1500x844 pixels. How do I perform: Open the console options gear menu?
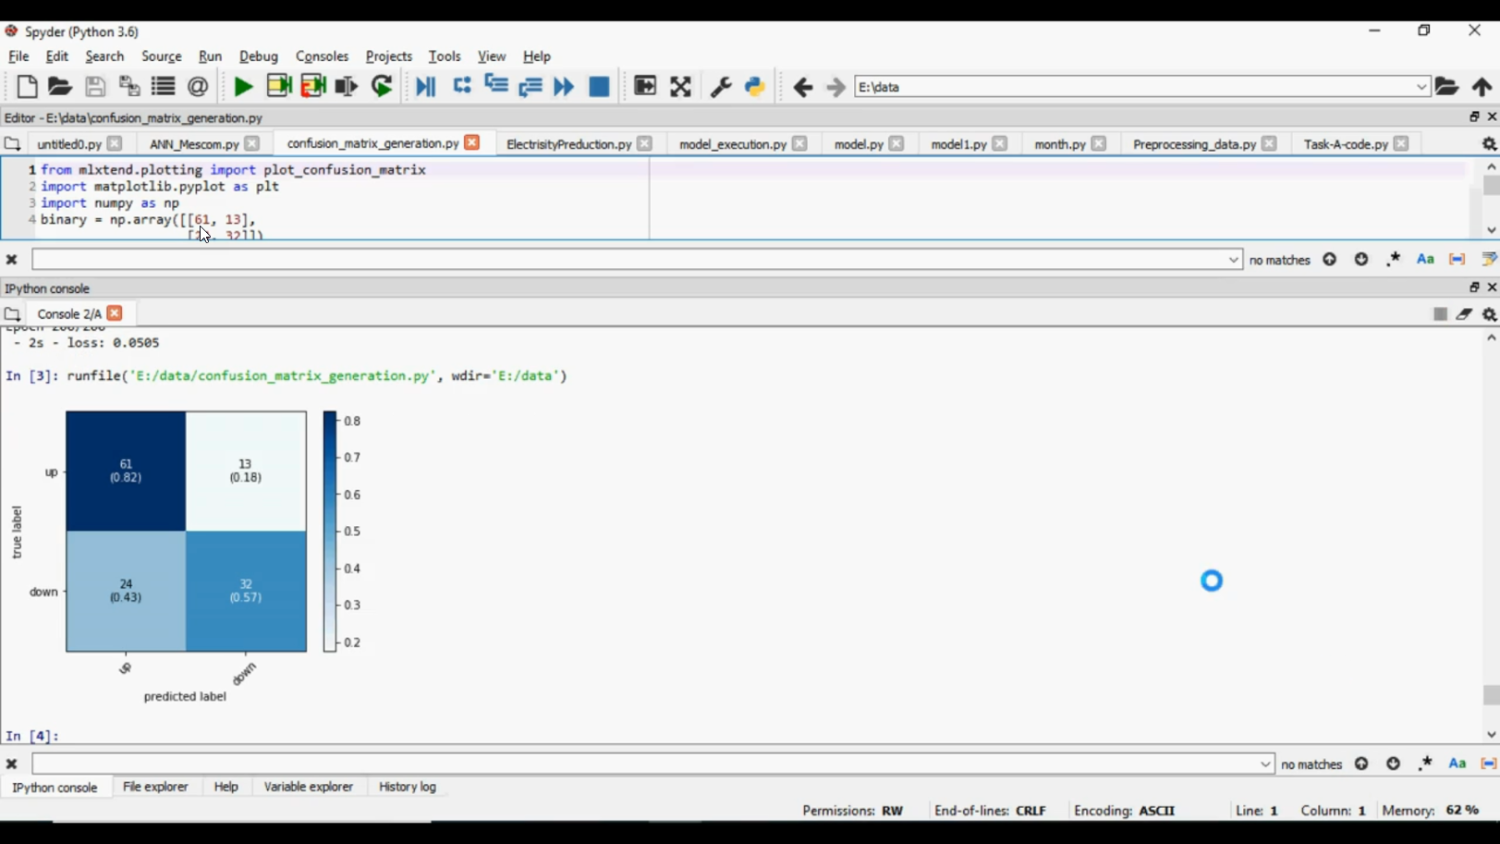1489,313
